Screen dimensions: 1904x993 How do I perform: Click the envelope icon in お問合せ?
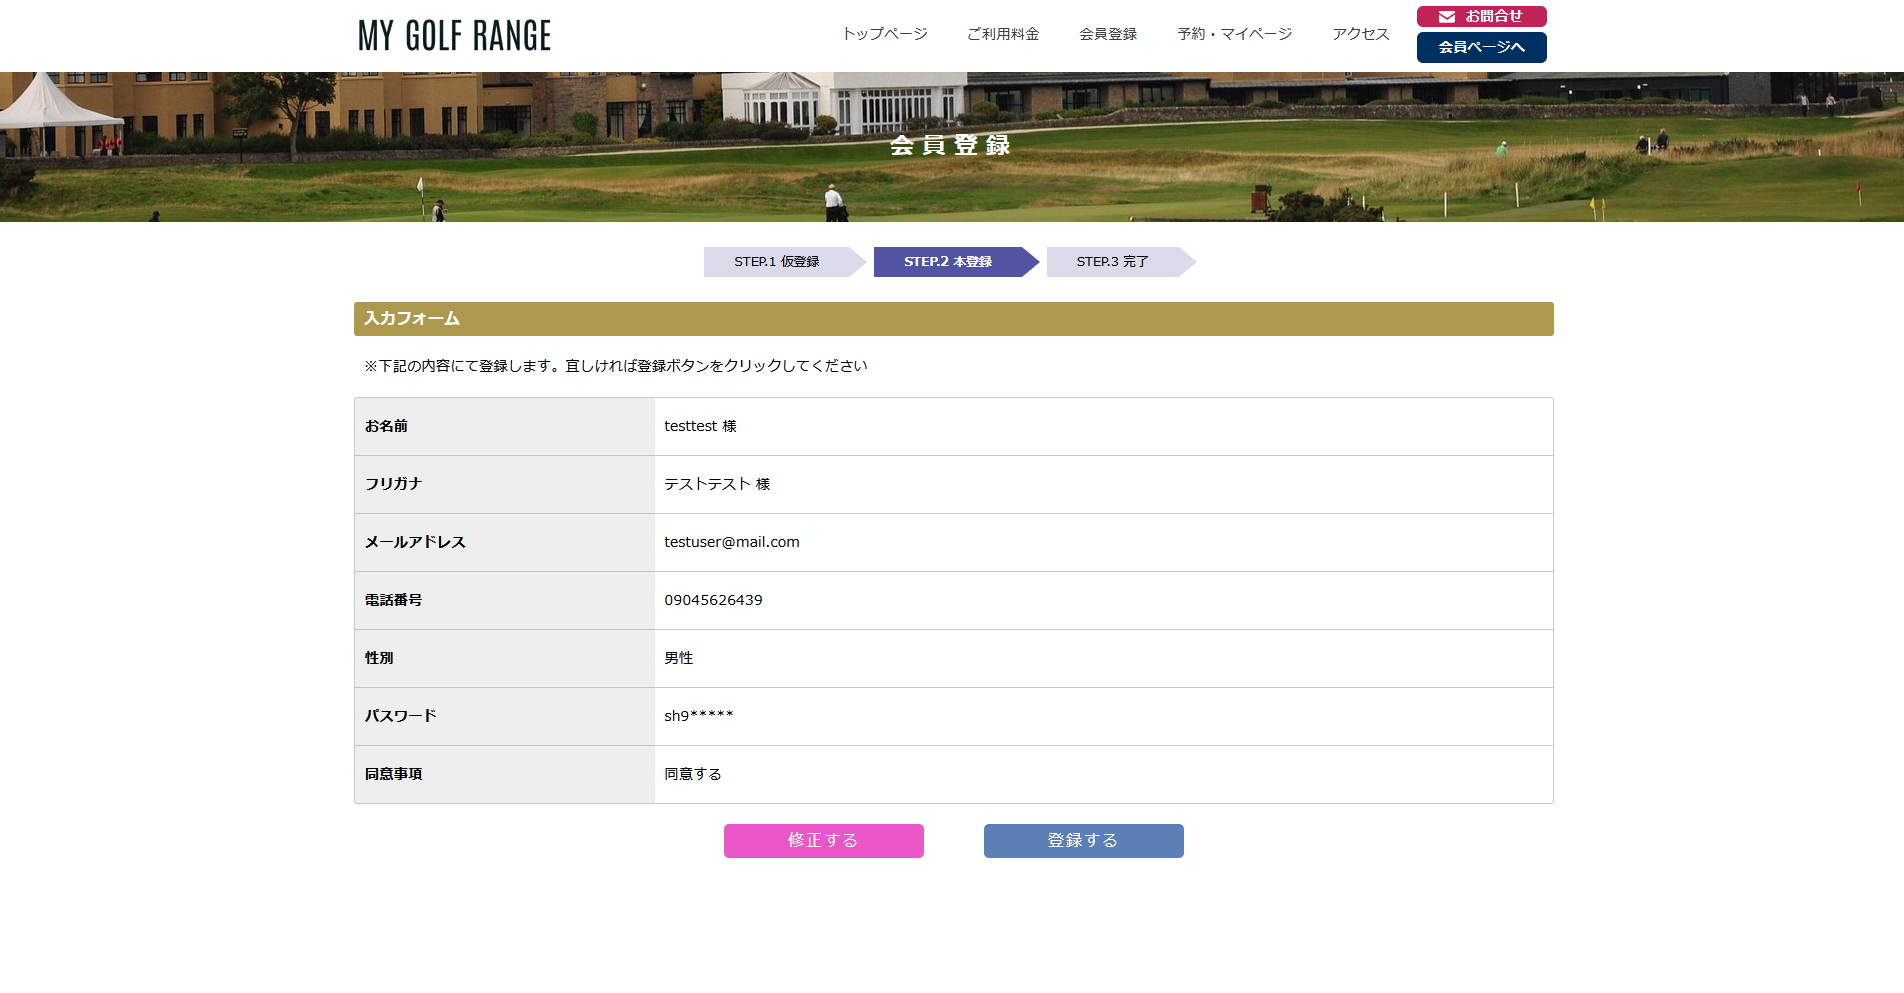(x=1446, y=17)
